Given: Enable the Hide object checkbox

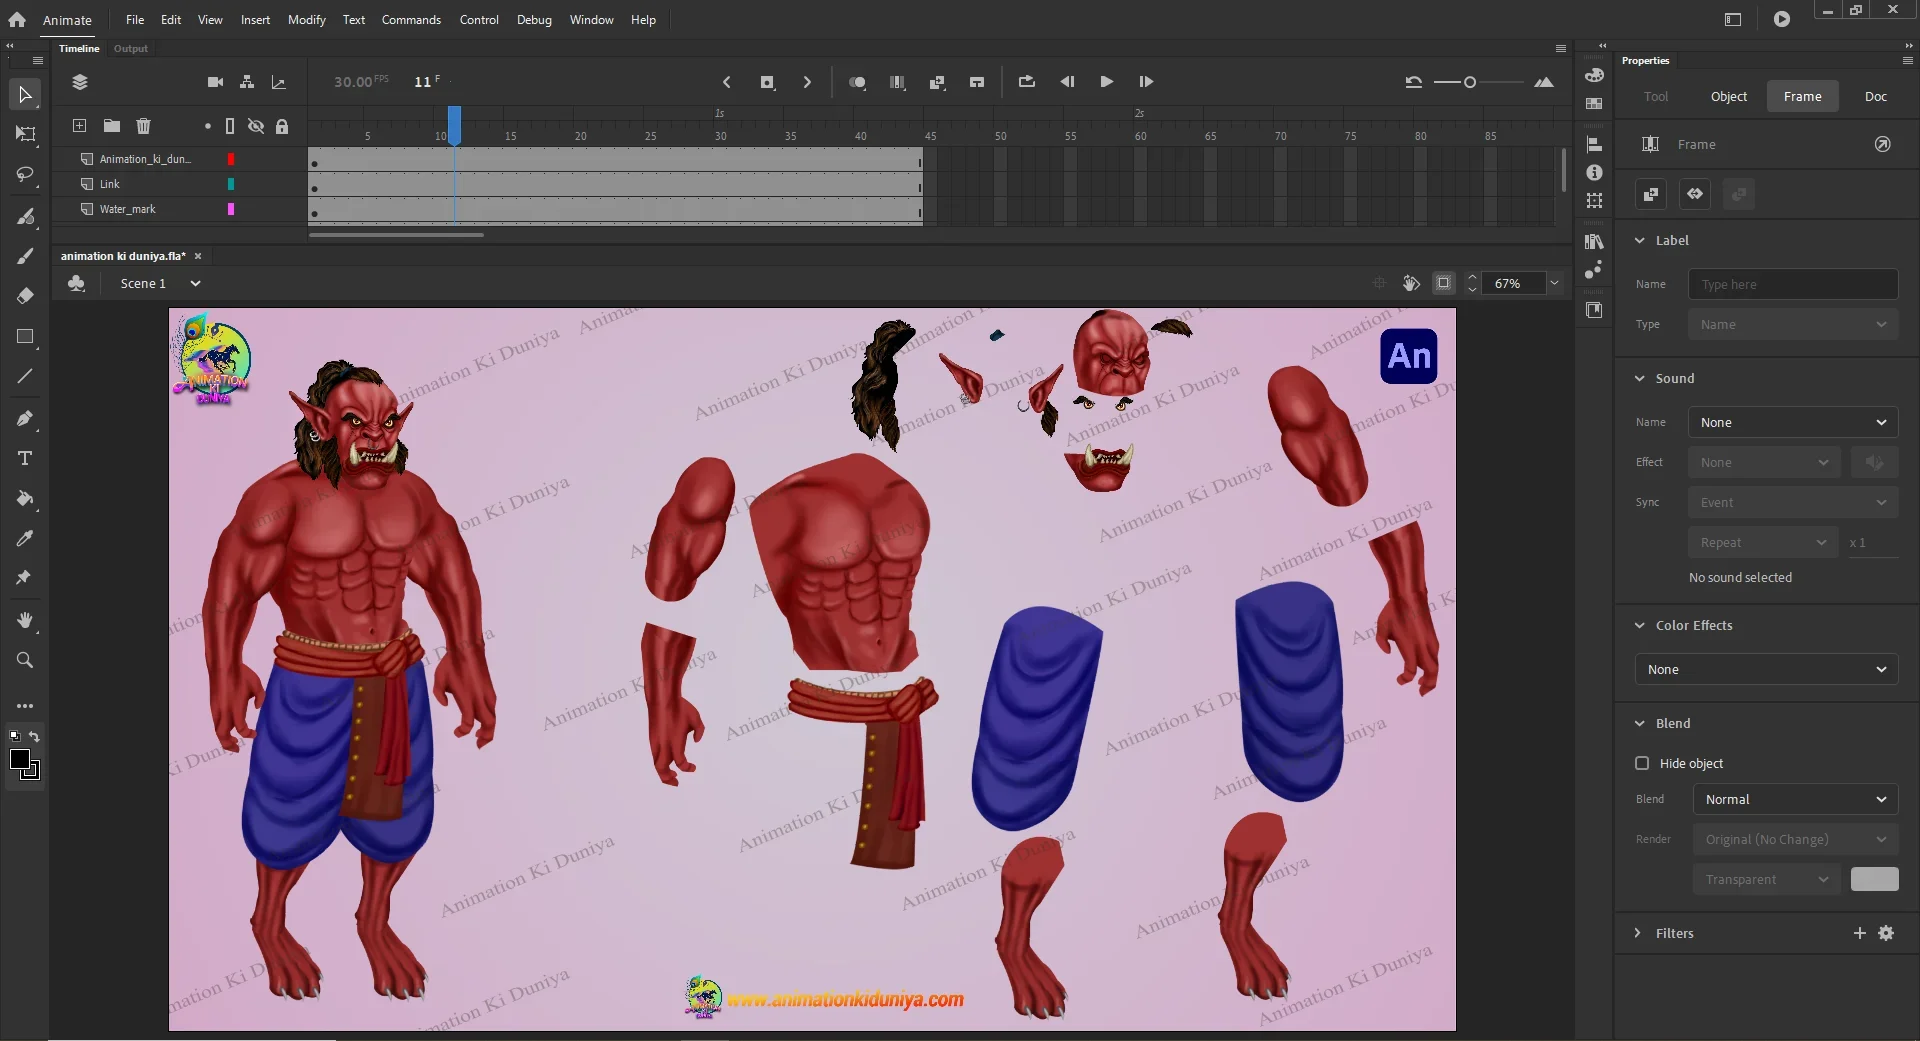Looking at the screenshot, I should point(1642,763).
